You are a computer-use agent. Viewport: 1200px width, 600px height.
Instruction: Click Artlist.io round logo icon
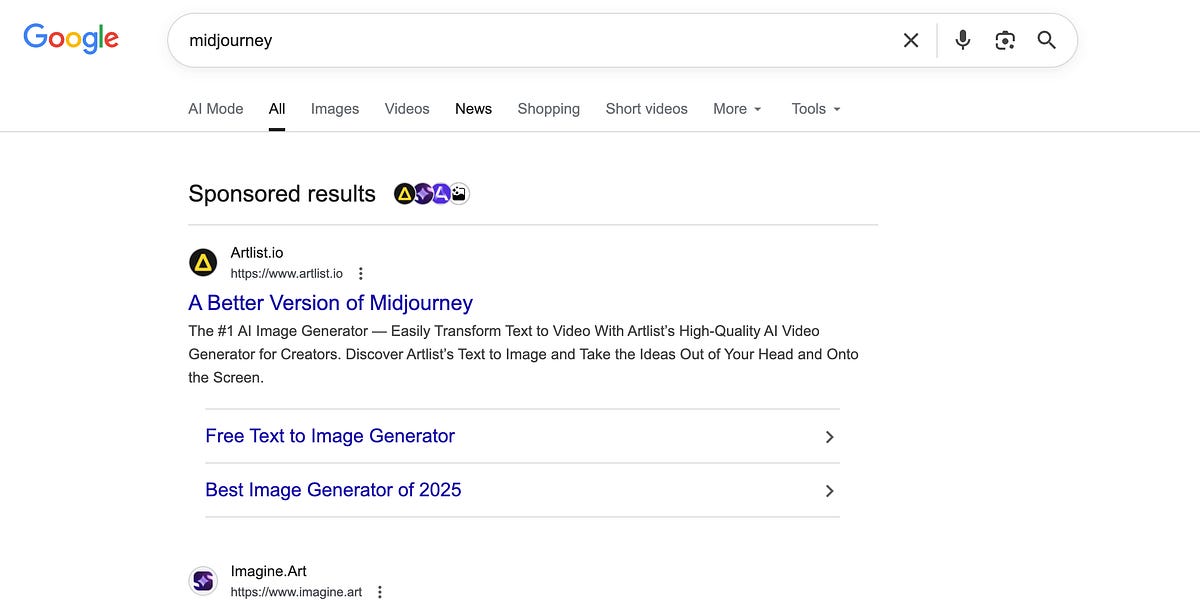(203, 263)
